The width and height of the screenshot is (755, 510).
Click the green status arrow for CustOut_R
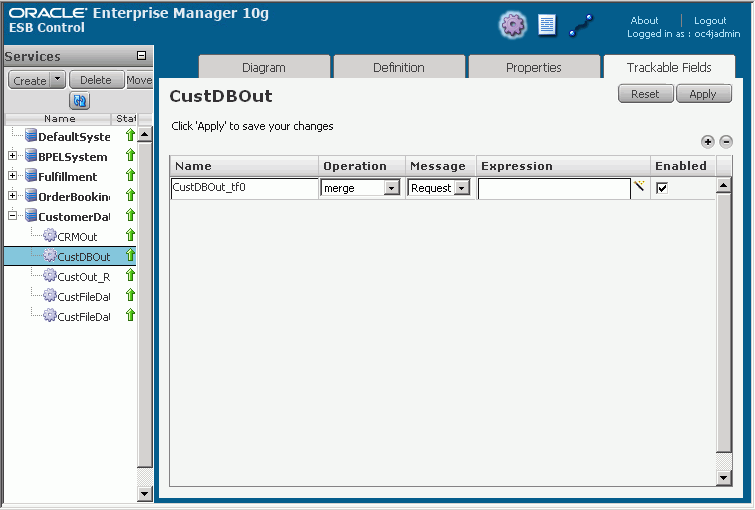[x=130, y=275]
